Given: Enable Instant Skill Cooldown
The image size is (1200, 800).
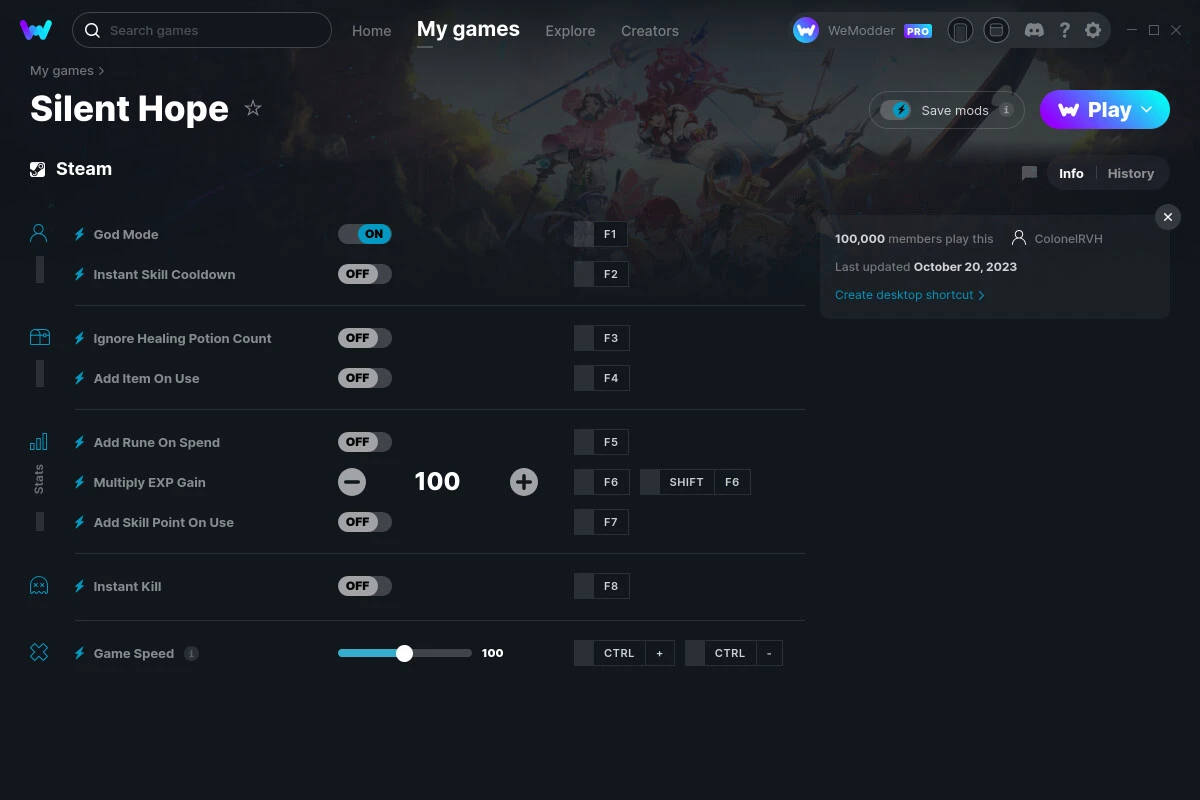Looking at the screenshot, I should [365, 274].
